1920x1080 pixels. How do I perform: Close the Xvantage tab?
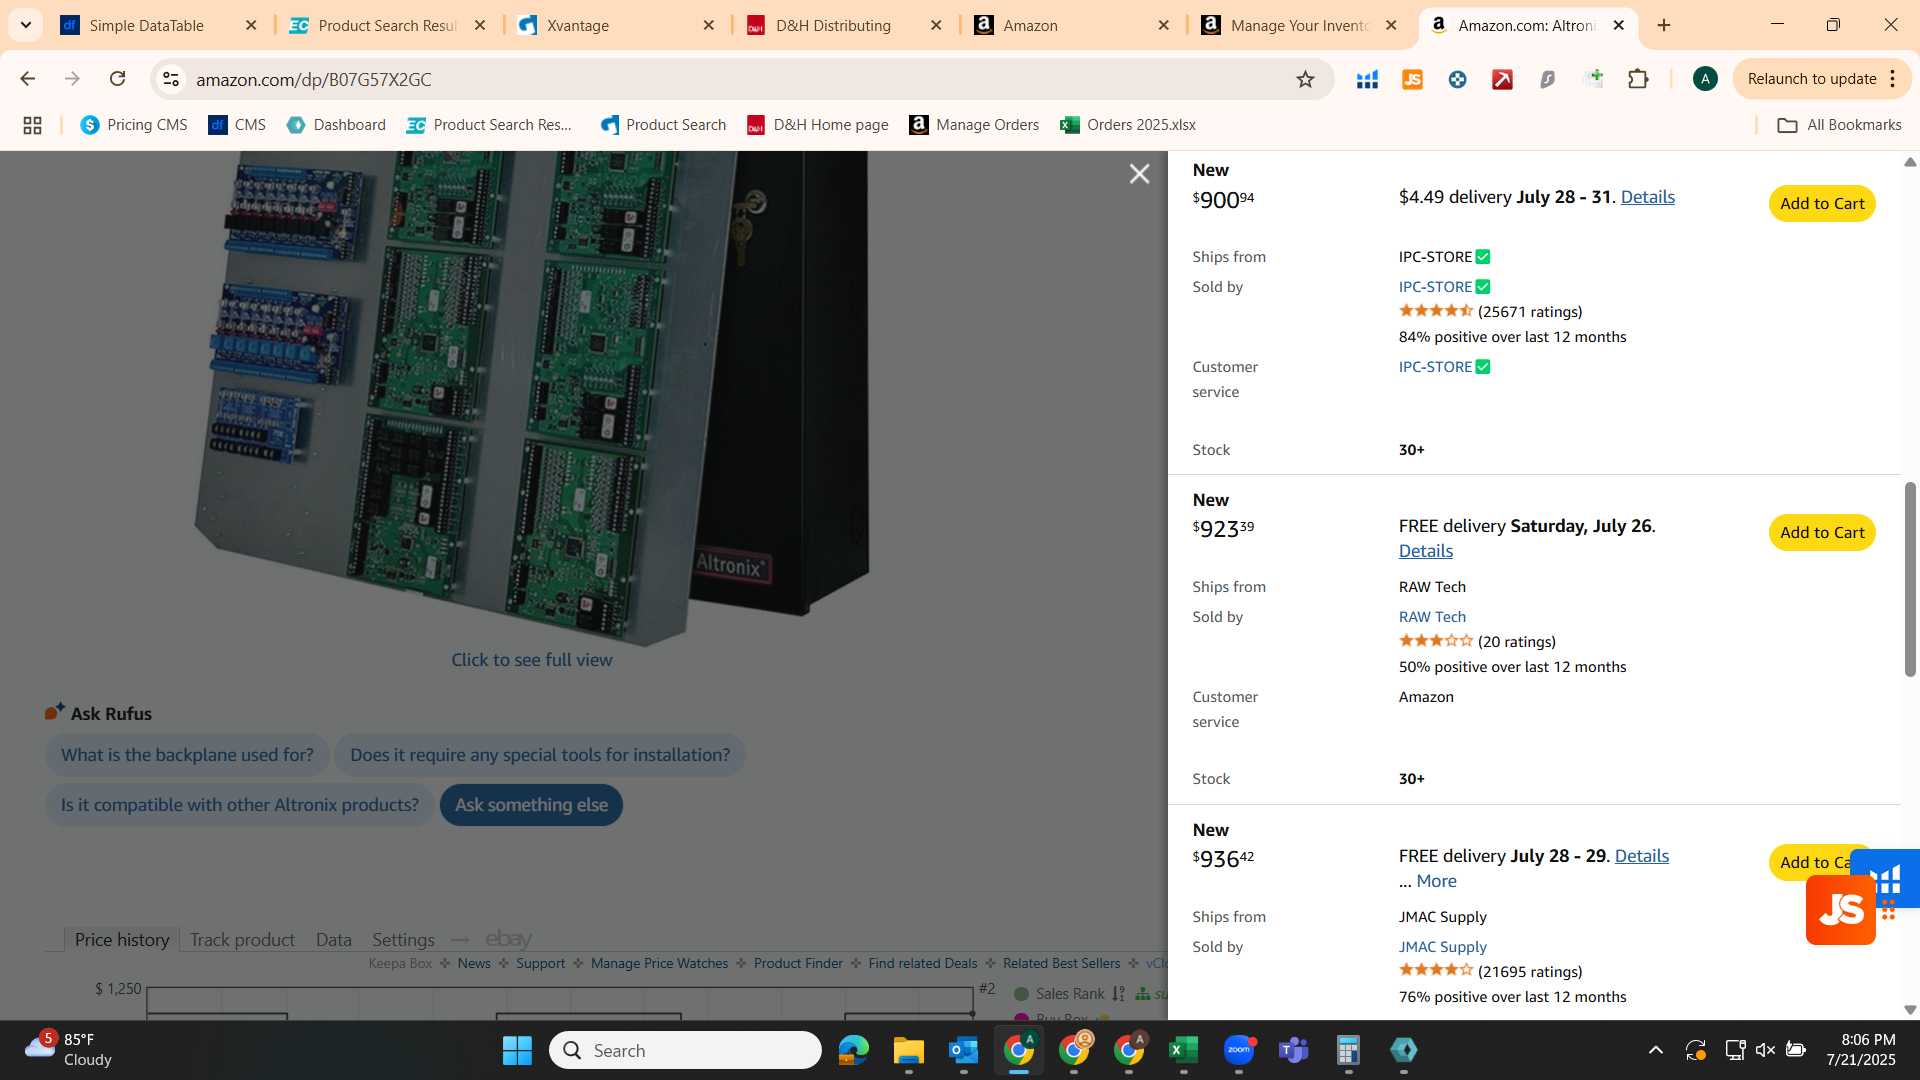click(x=709, y=25)
